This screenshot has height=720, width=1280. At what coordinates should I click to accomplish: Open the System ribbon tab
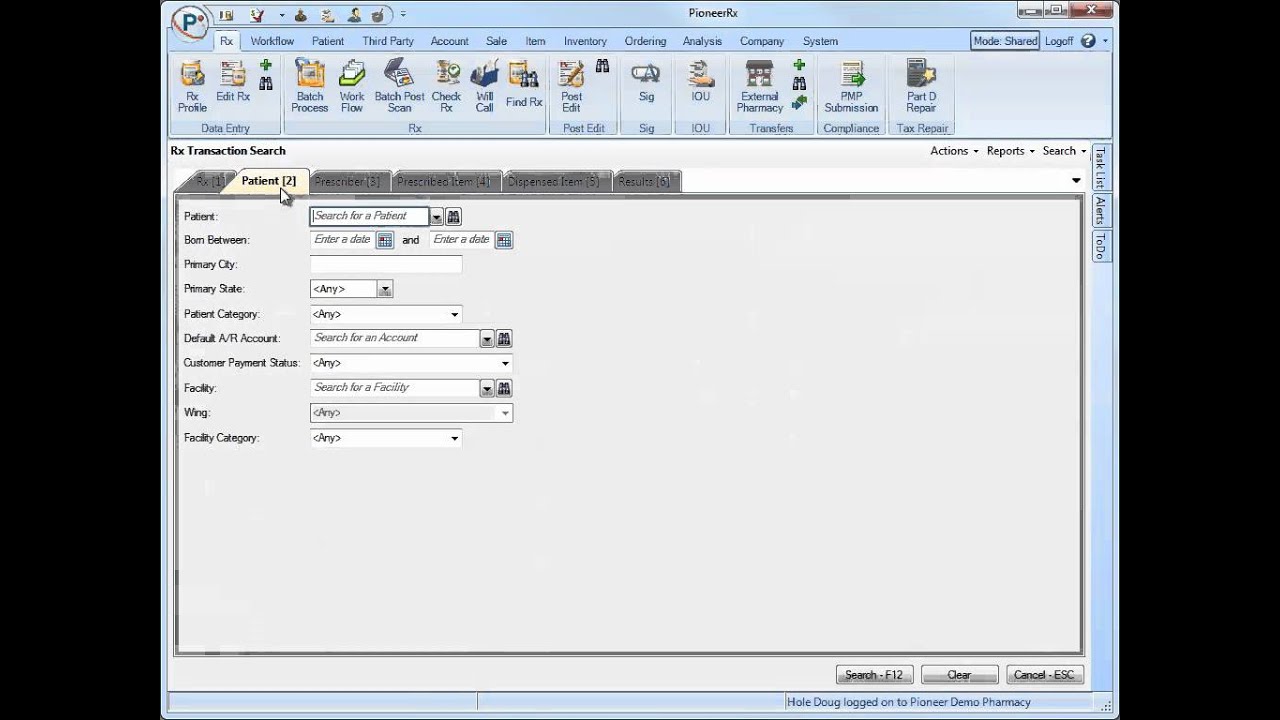(x=820, y=41)
